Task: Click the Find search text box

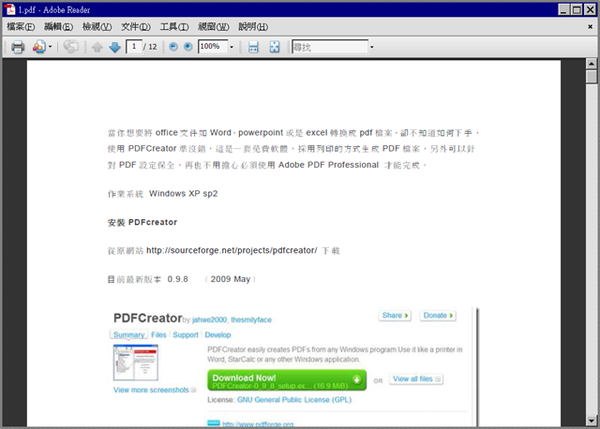Action: (330, 47)
